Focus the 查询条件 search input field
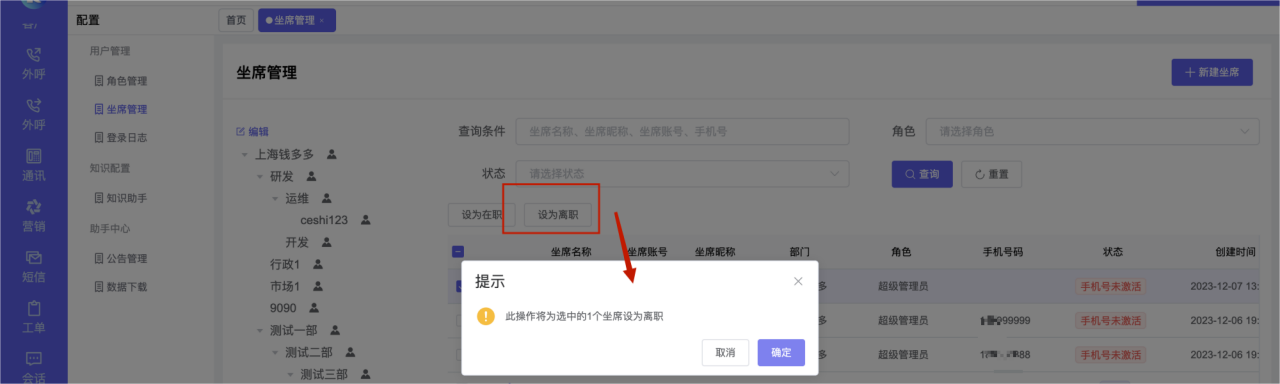 pos(682,131)
